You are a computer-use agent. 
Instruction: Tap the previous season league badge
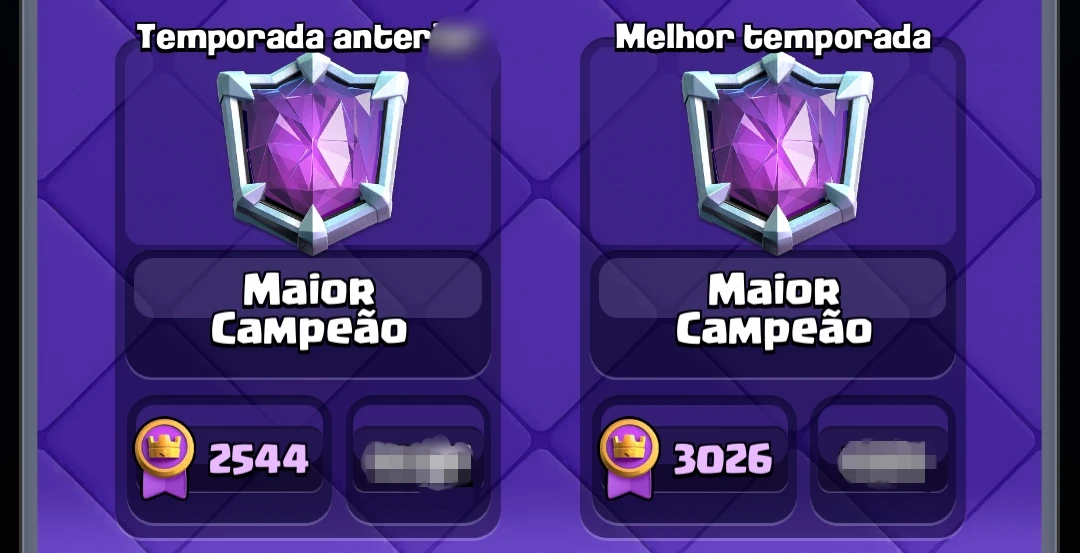(313, 153)
